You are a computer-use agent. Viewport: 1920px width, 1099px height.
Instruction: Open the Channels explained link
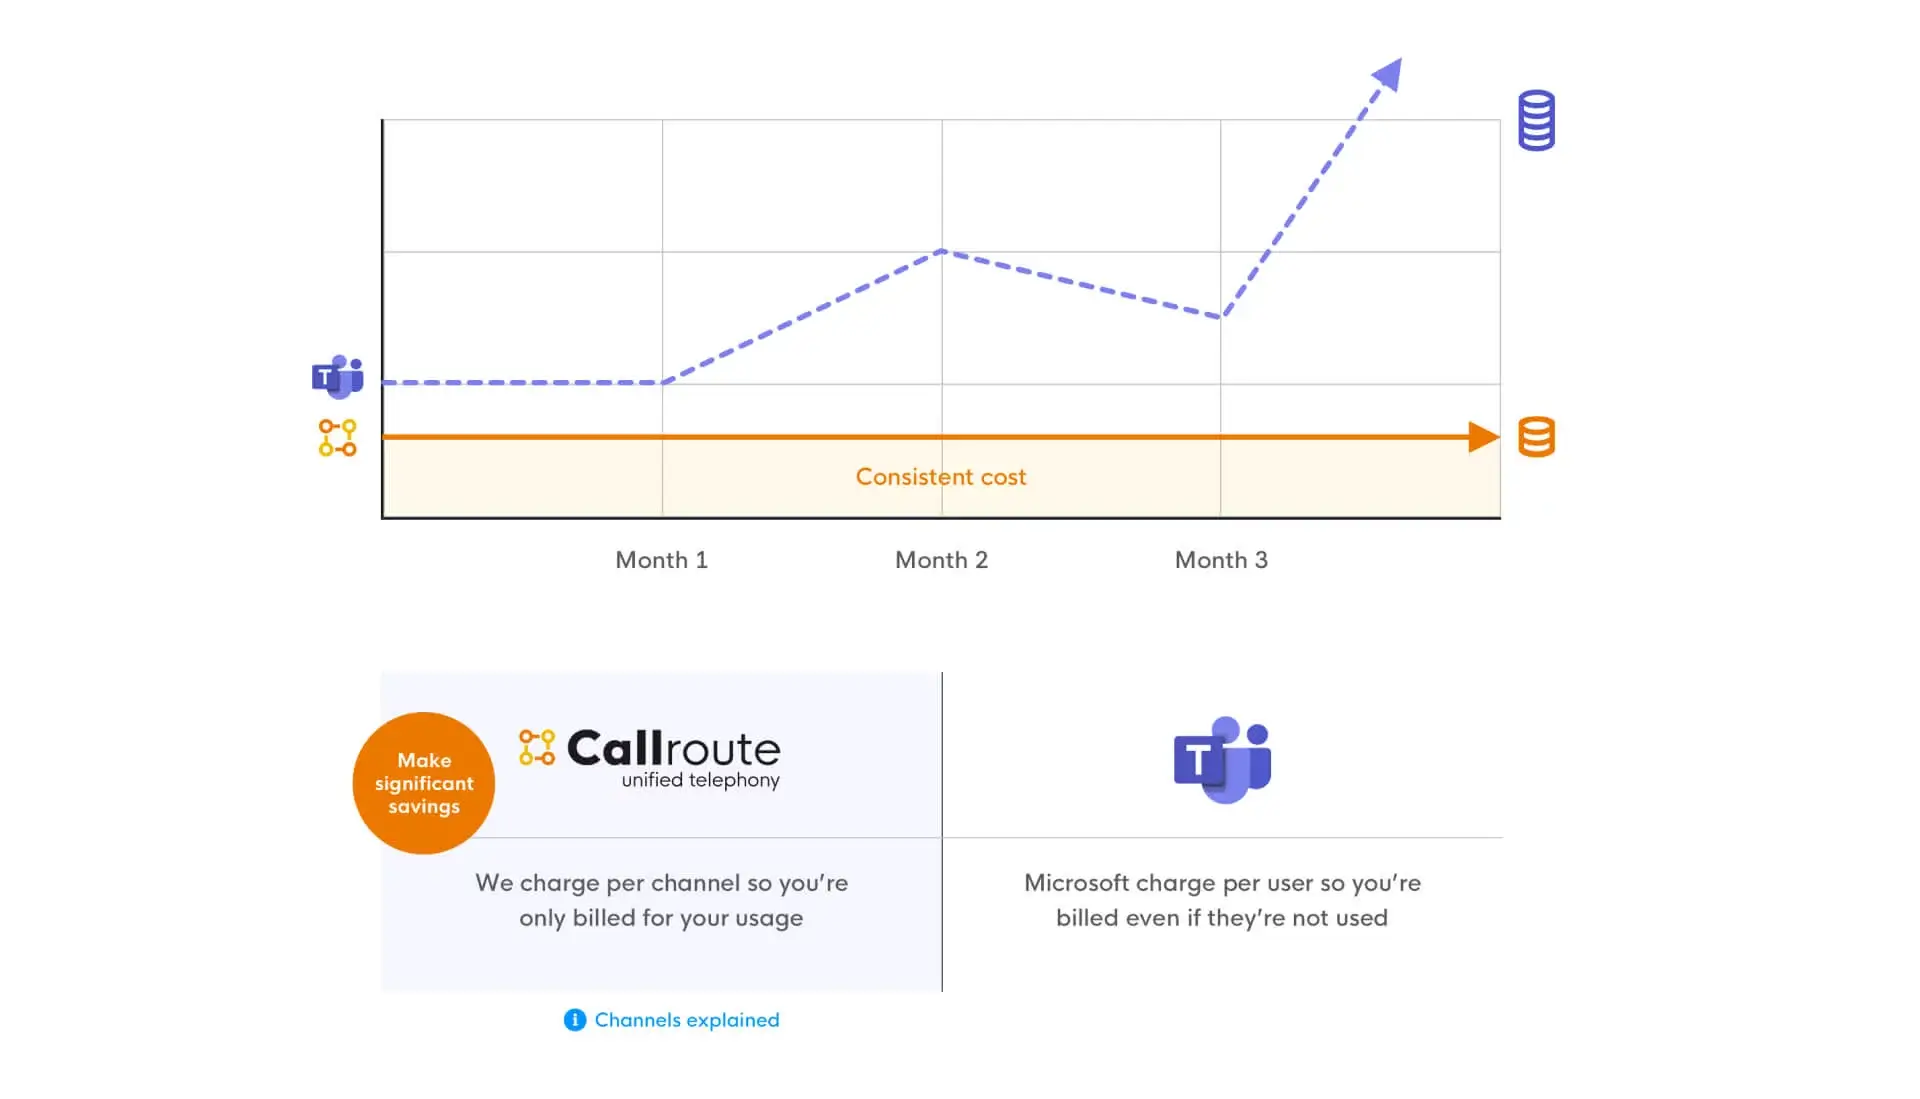pos(686,1020)
